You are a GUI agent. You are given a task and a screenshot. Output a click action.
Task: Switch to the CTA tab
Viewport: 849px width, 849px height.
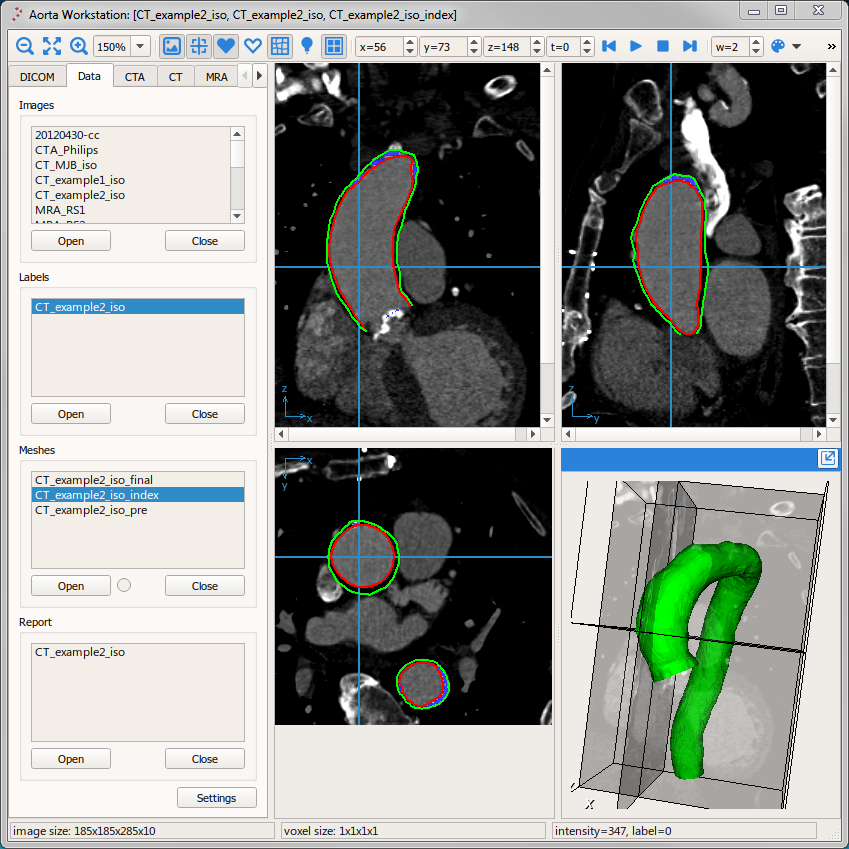tap(134, 77)
